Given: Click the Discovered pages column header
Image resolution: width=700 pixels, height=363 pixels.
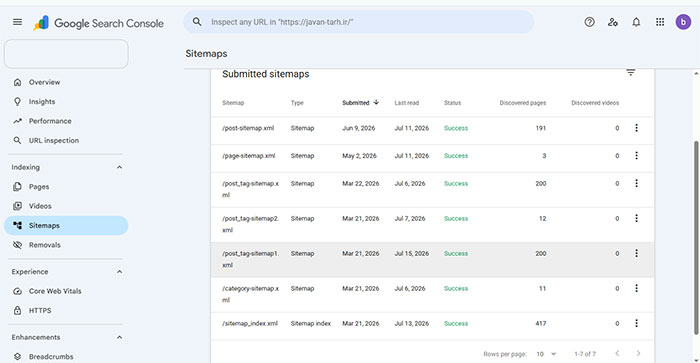Looking at the screenshot, I should pyautogui.click(x=522, y=103).
